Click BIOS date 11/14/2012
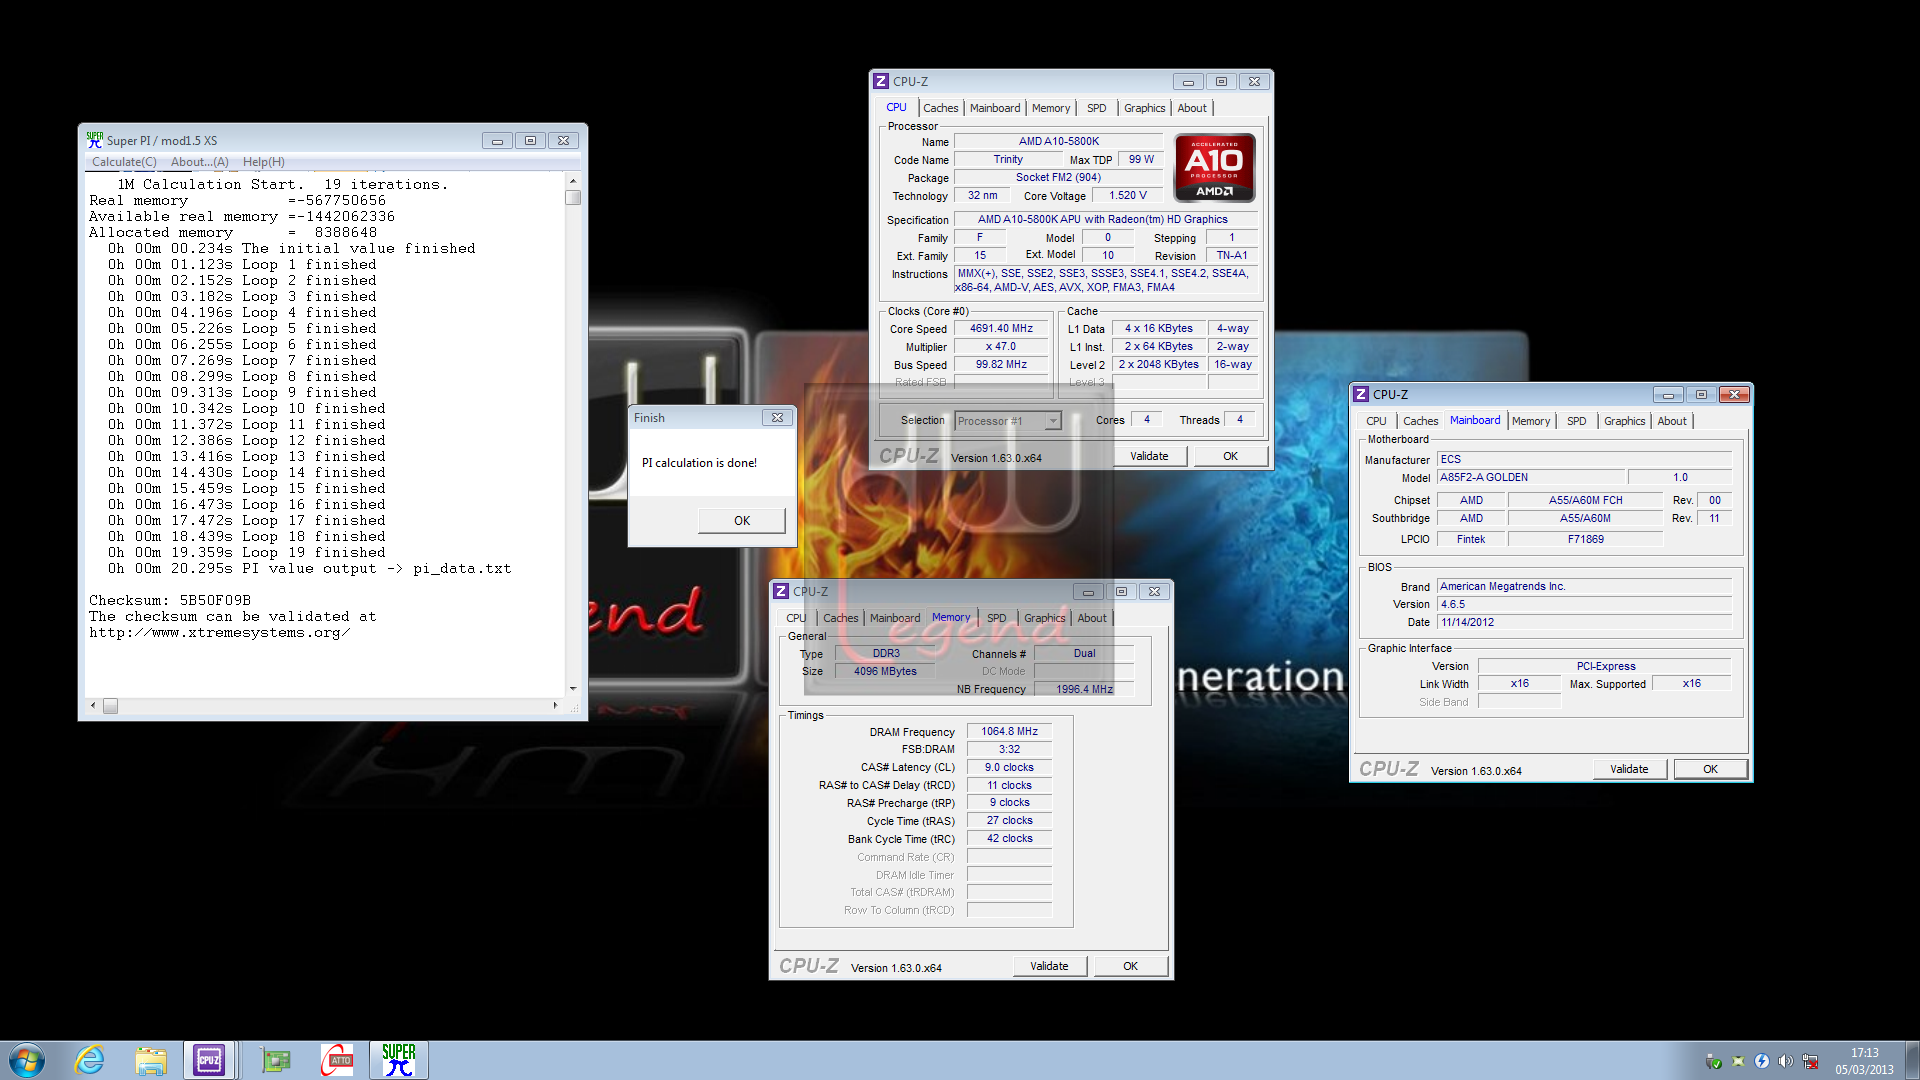This screenshot has width=1920, height=1080. (1584, 622)
